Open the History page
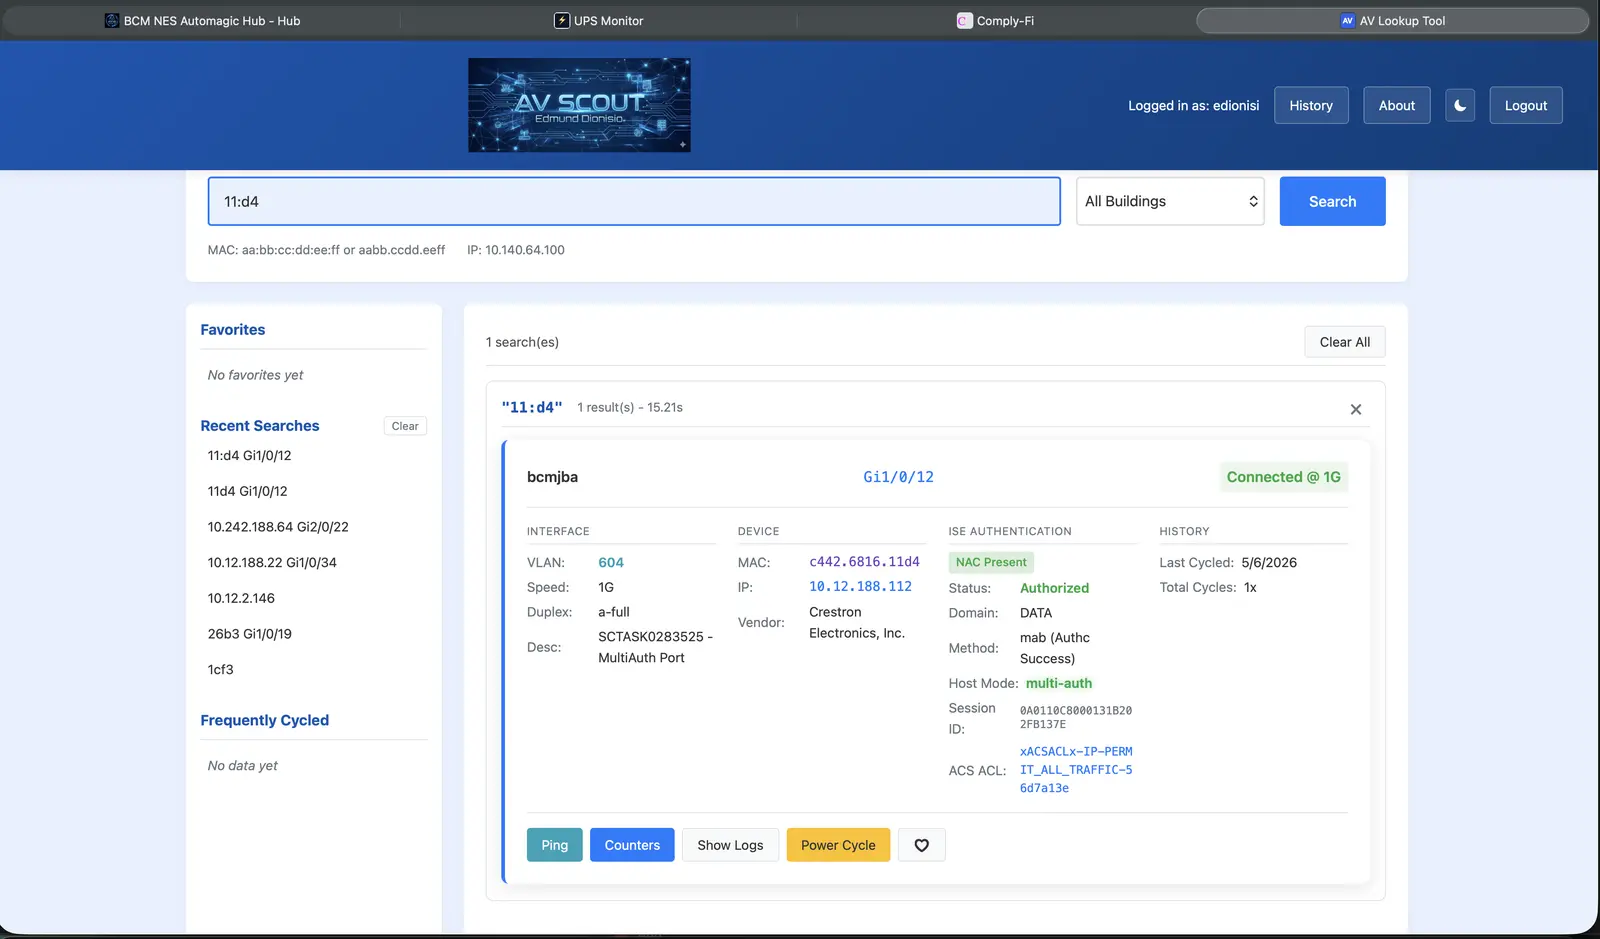Image resolution: width=1600 pixels, height=939 pixels. pos(1311,105)
